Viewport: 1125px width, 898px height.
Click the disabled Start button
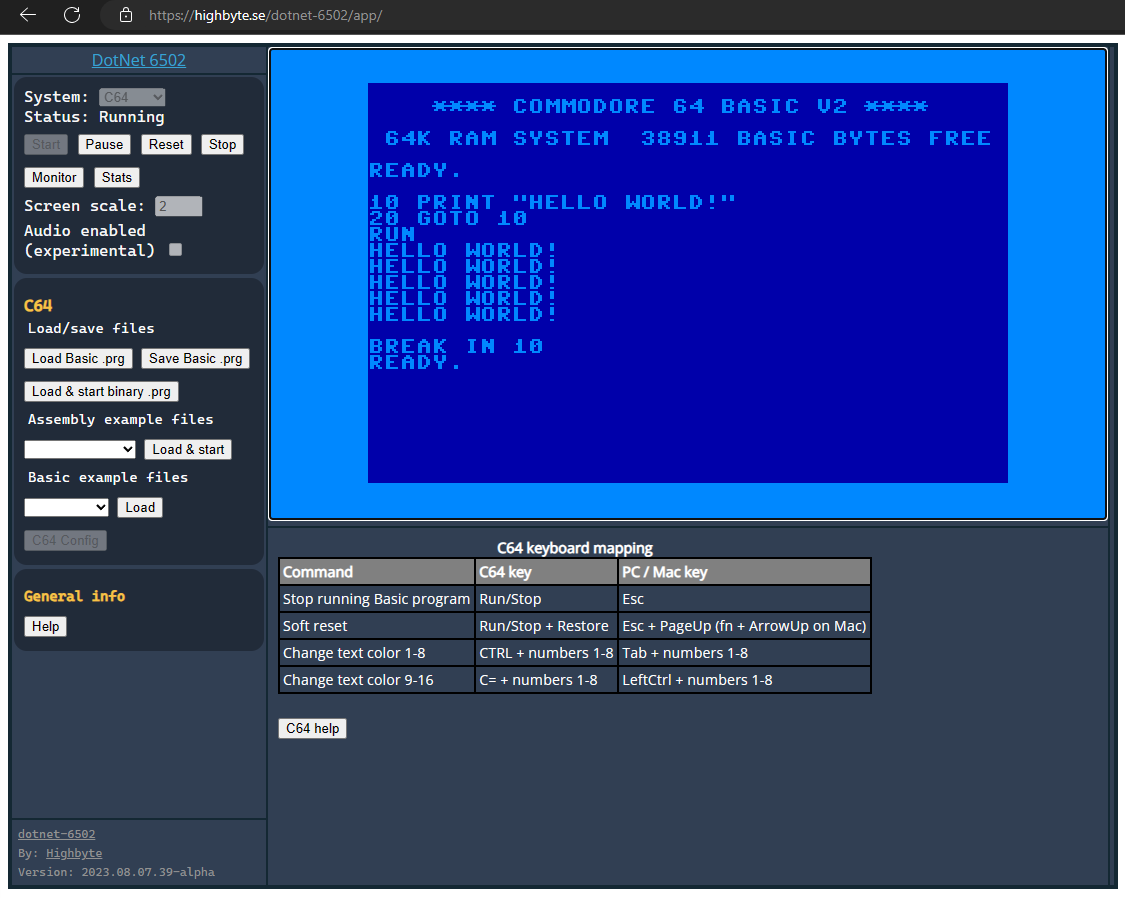(x=46, y=144)
